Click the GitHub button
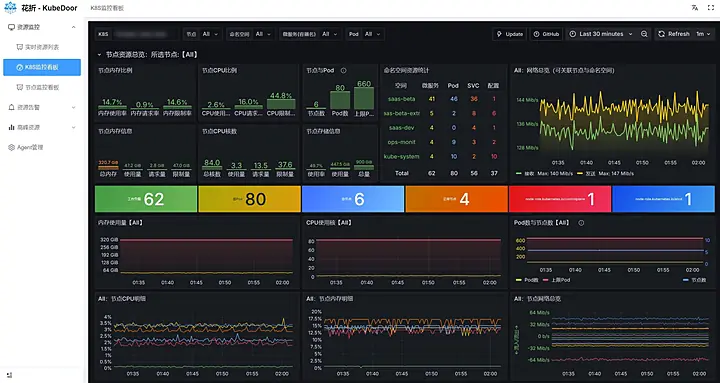 click(546, 34)
